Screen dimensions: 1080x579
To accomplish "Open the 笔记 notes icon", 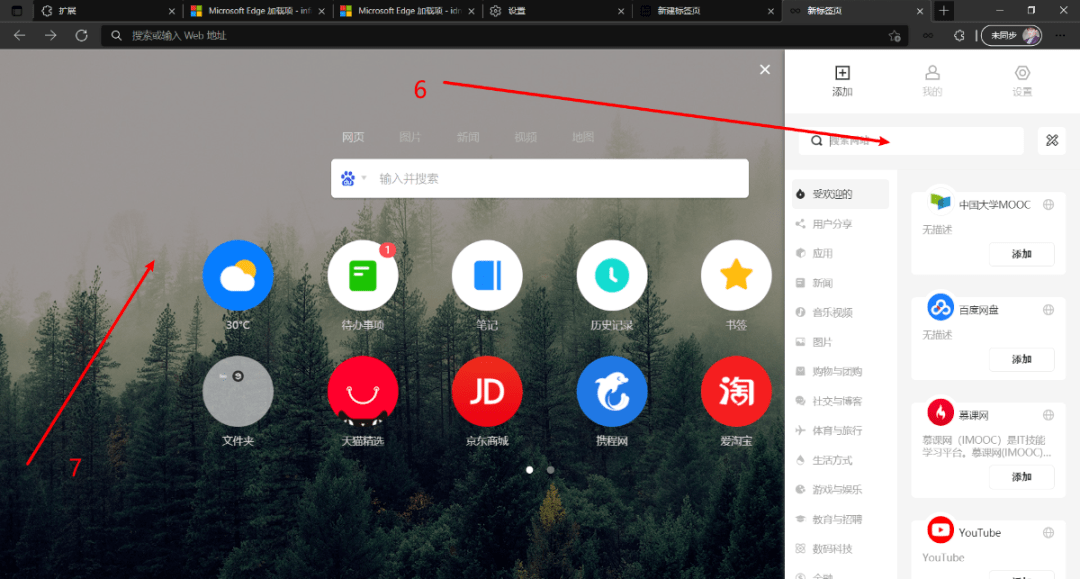I will (487, 275).
